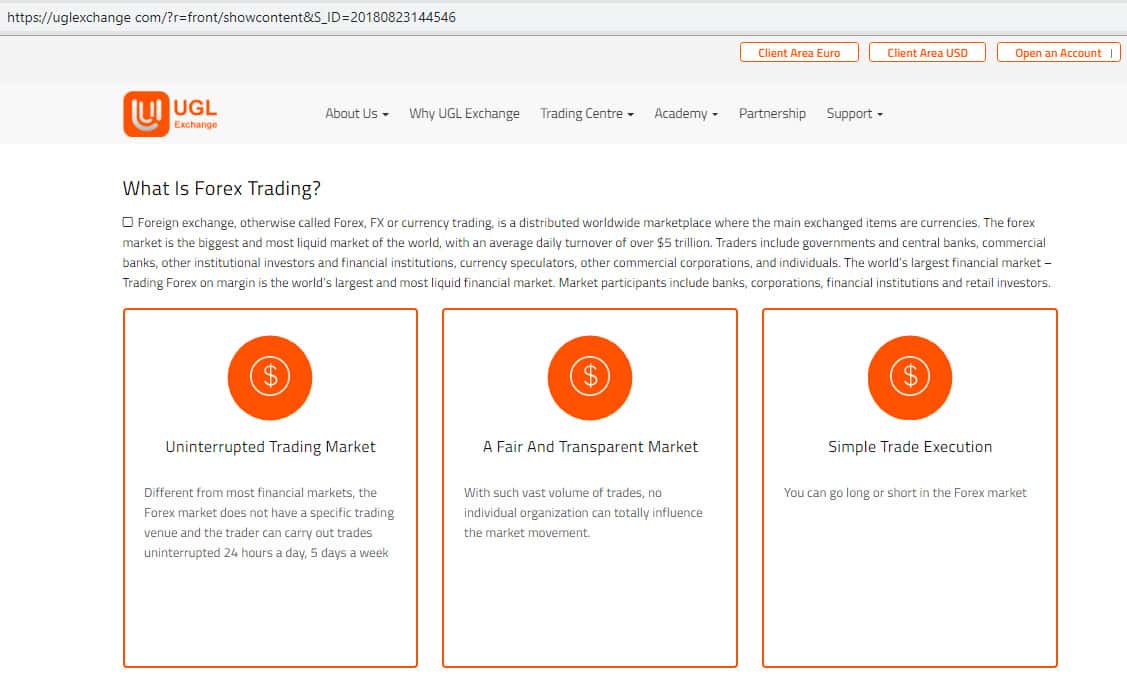Click the Client Area Euro button
The image size is (1127, 689).
(799, 53)
